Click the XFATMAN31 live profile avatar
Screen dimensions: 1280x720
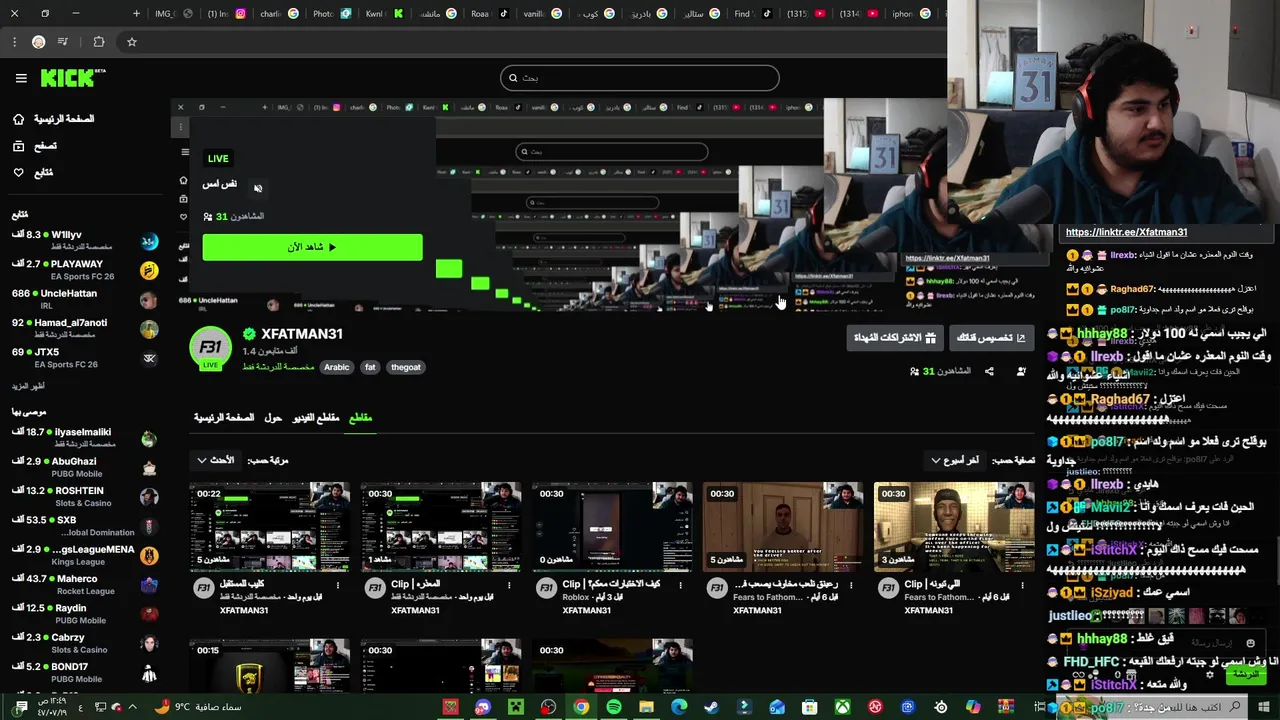pos(210,348)
